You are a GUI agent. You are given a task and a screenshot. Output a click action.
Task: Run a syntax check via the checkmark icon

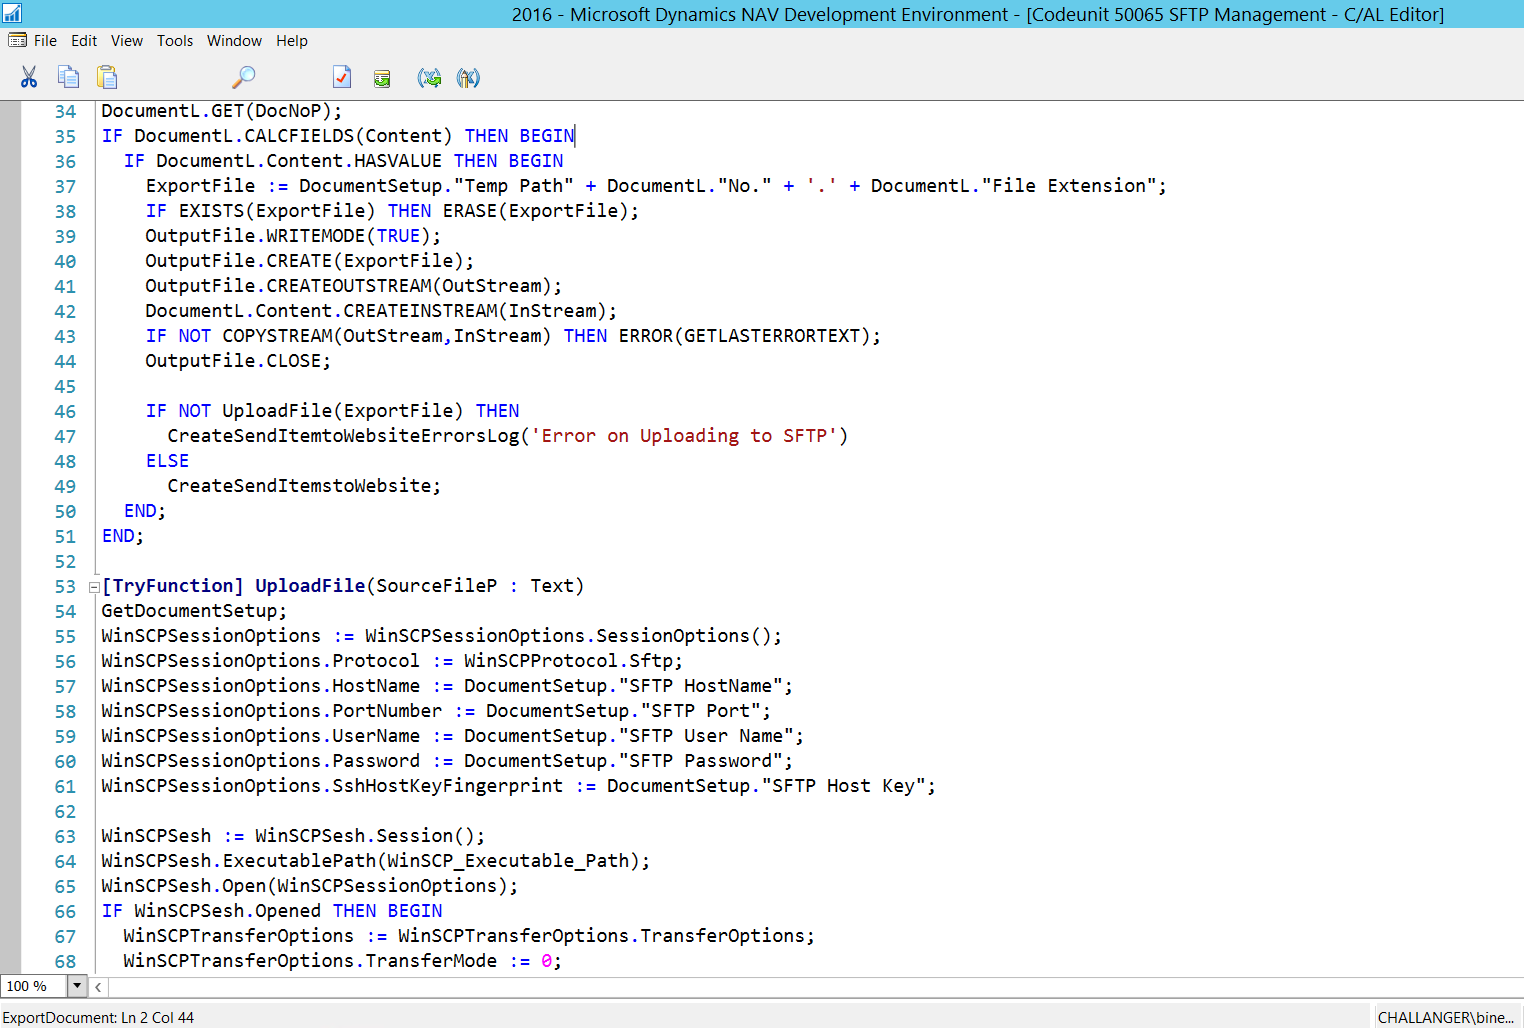[x=342, y=77]
